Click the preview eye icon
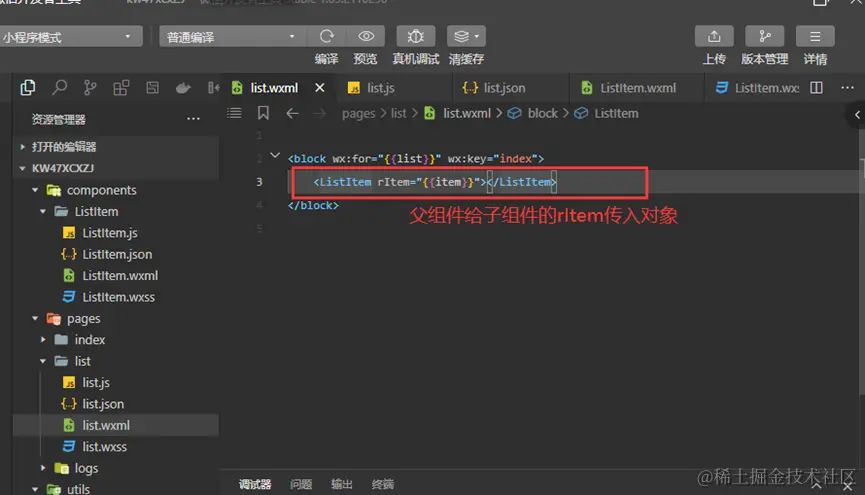This screenshot has height=495, width=865. pyautogui.click(x=366, y=36)
